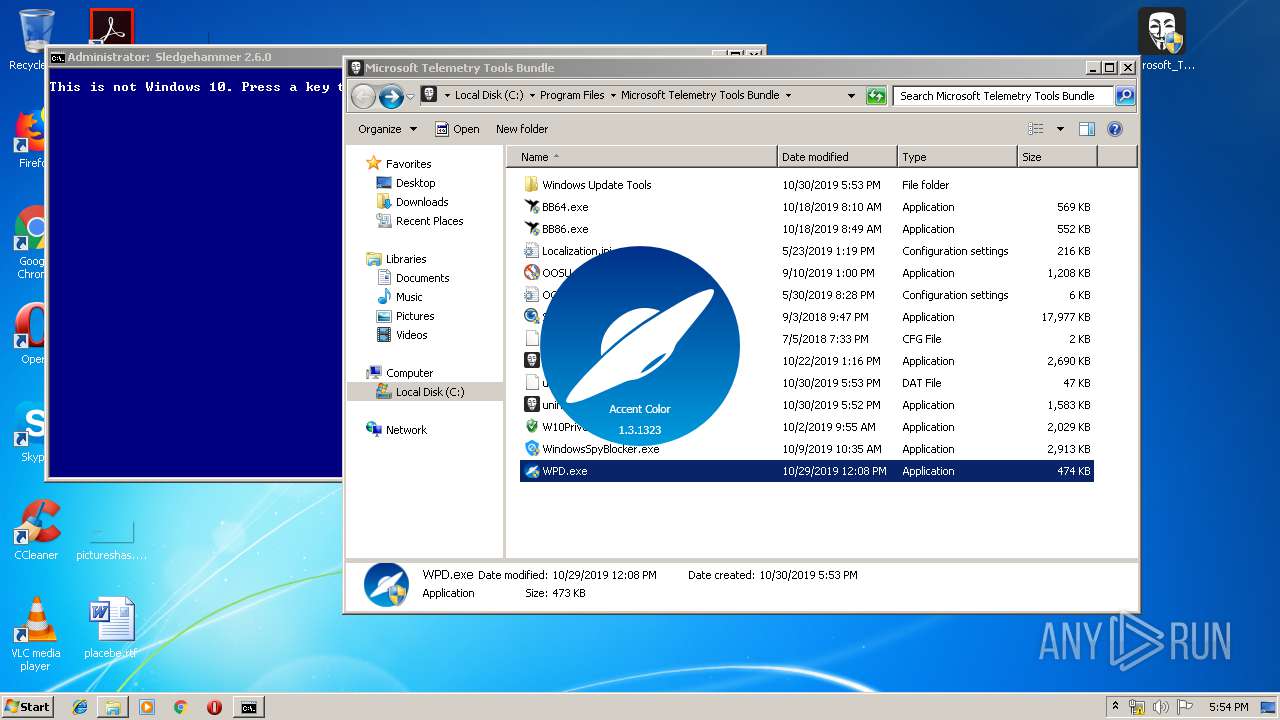Select Downloads in navigation pane
1280x720 pixels.
tap(412, 202)
